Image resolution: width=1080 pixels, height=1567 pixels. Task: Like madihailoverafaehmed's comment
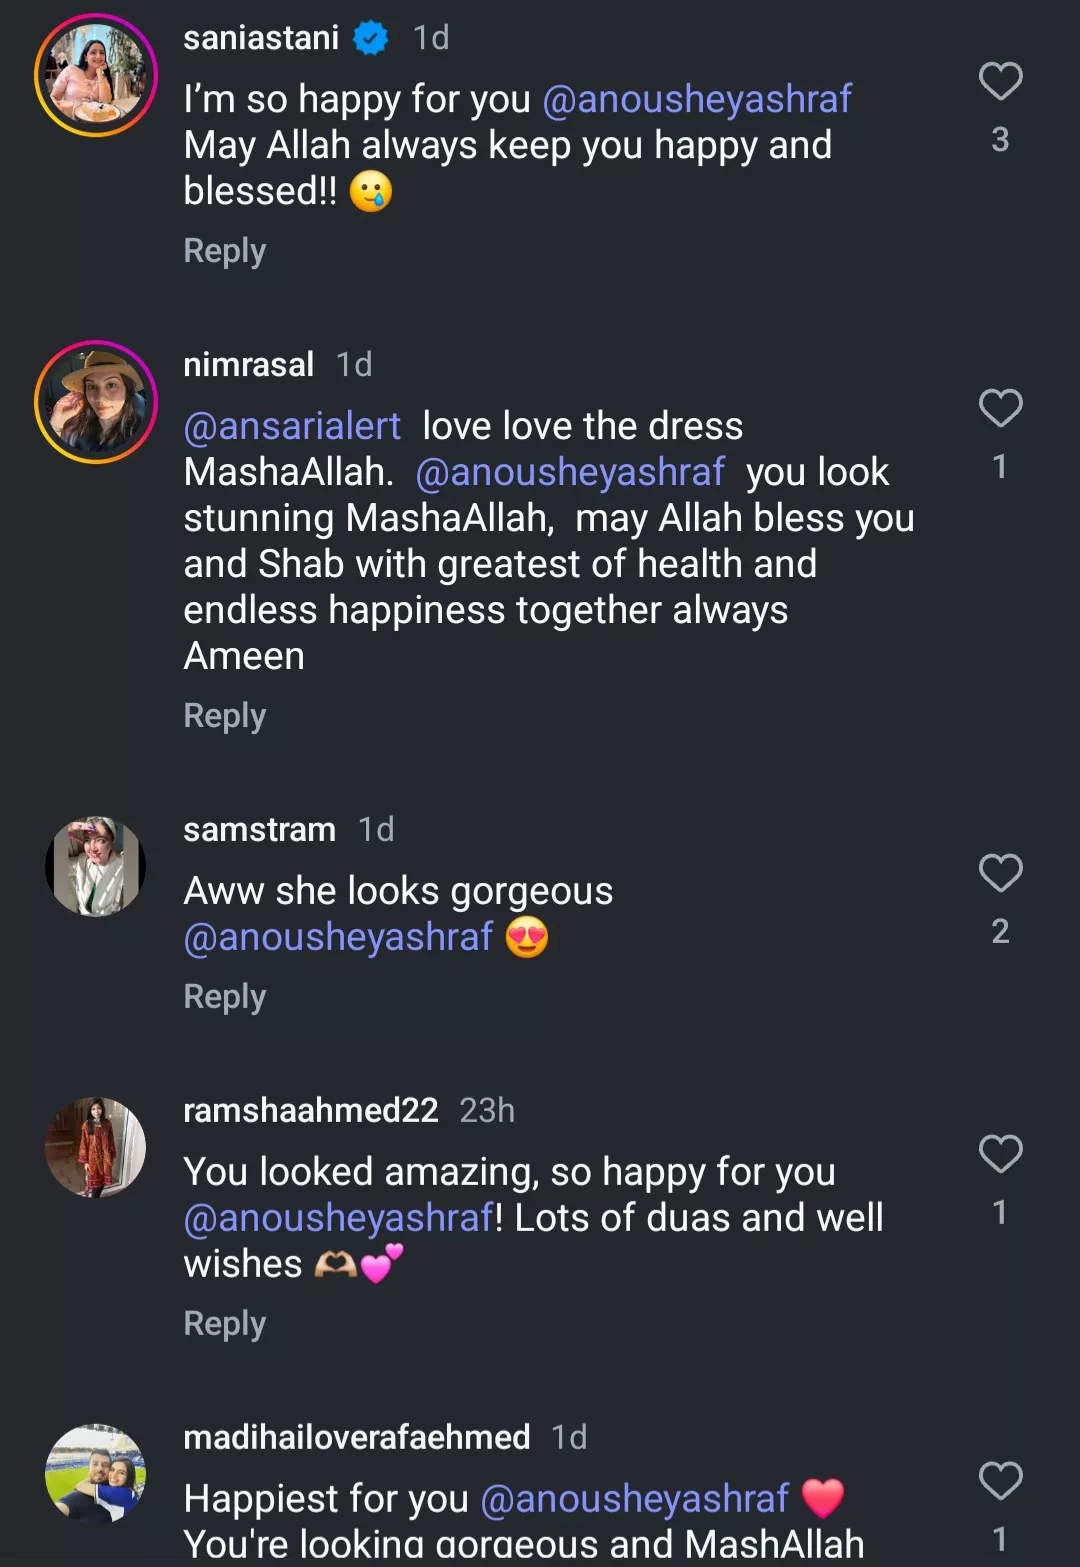[1000, 1481]
